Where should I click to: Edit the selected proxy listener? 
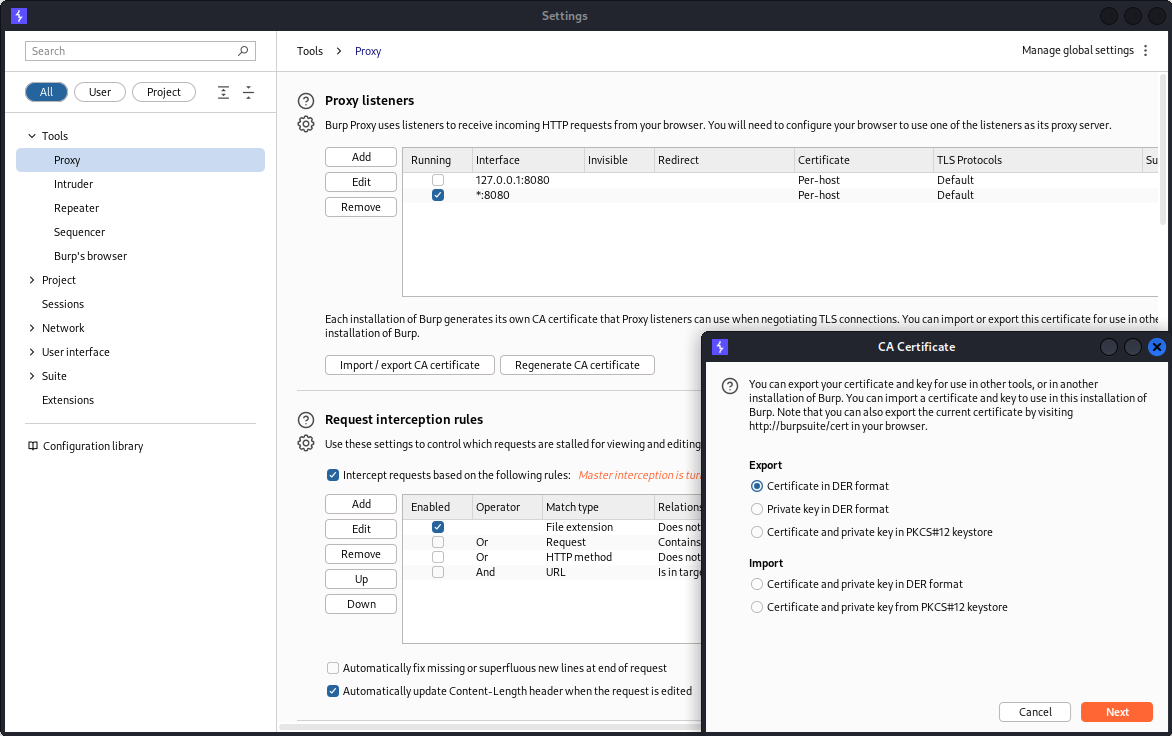point(361,182)
